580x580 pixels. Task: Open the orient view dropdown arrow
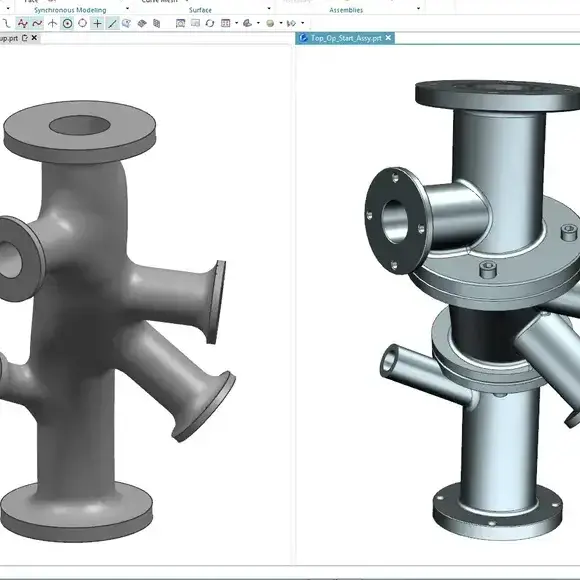click(x=258, y=23)
